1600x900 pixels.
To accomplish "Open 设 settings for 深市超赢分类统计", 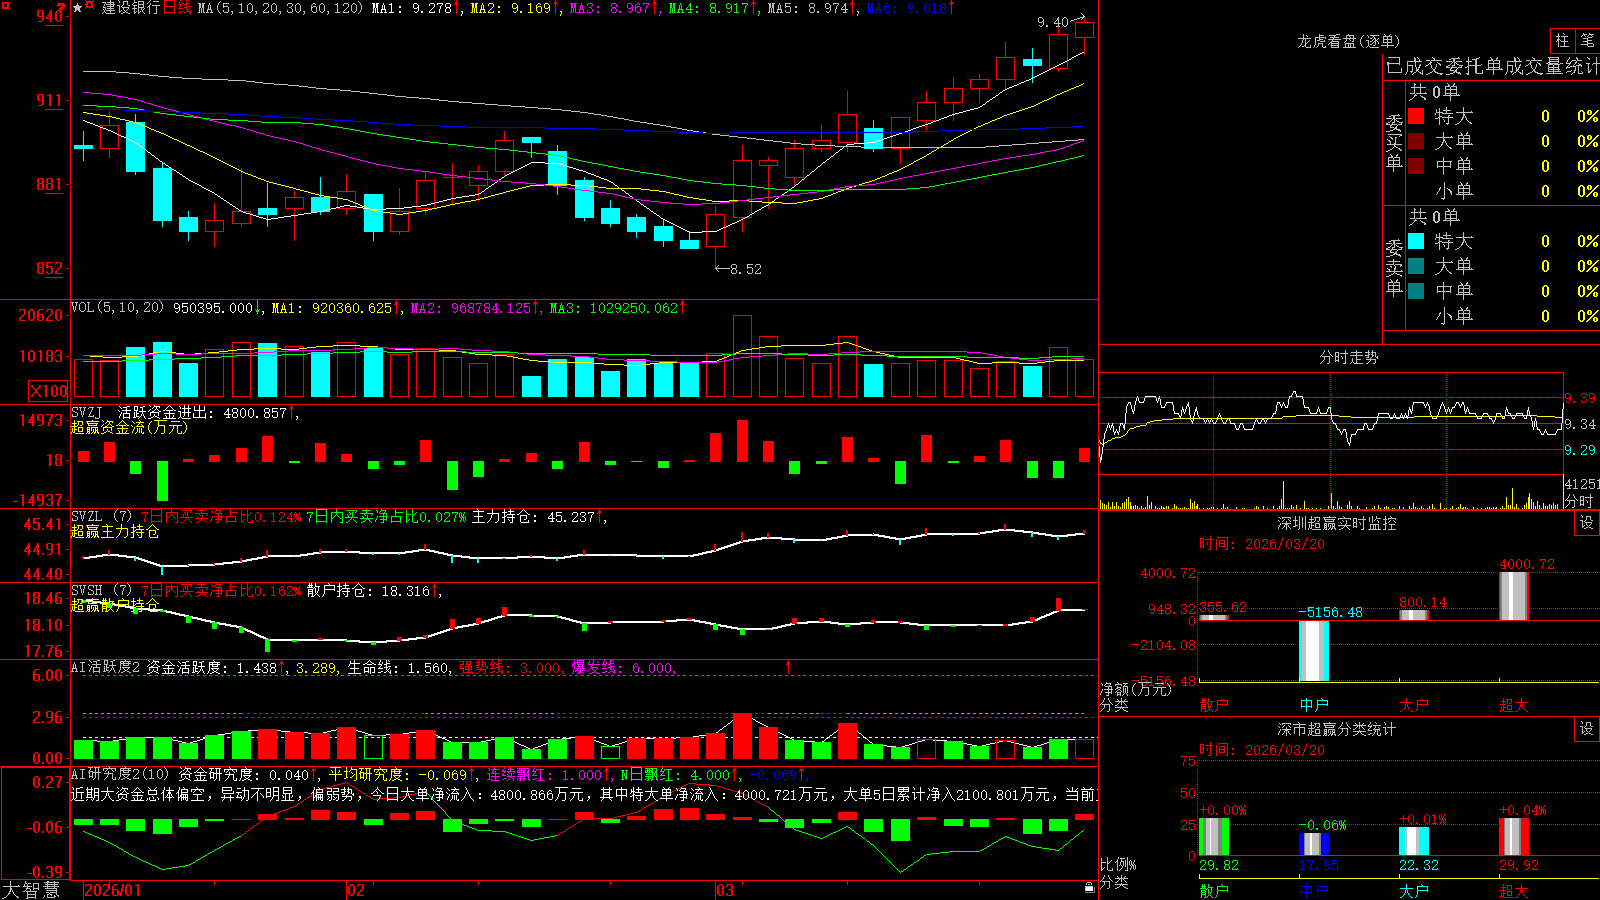I will pos(1587,729).
